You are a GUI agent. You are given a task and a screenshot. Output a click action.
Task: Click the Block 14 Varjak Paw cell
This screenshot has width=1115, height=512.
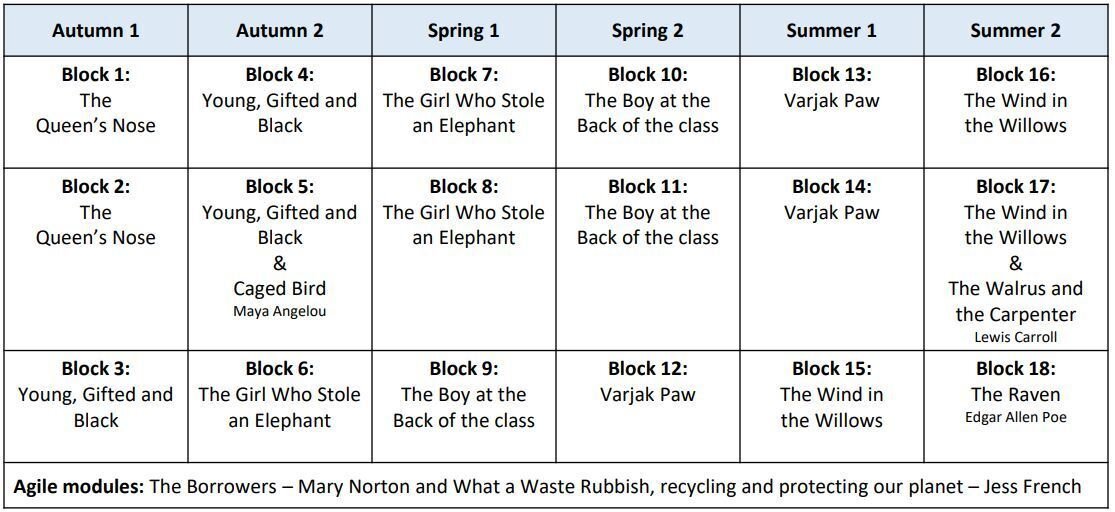tap(832, 260)
